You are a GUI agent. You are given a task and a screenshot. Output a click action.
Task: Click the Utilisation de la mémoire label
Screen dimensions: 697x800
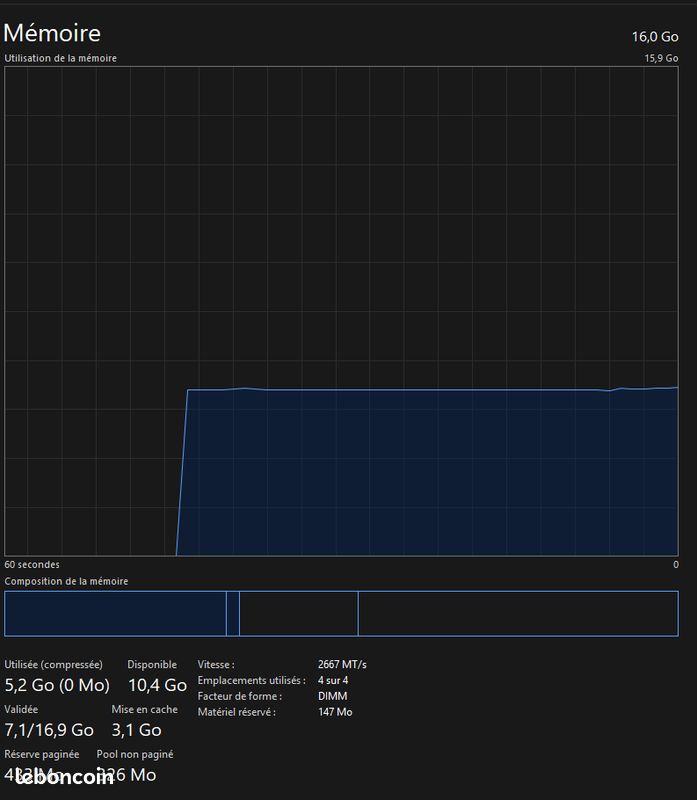coord(60,58)
